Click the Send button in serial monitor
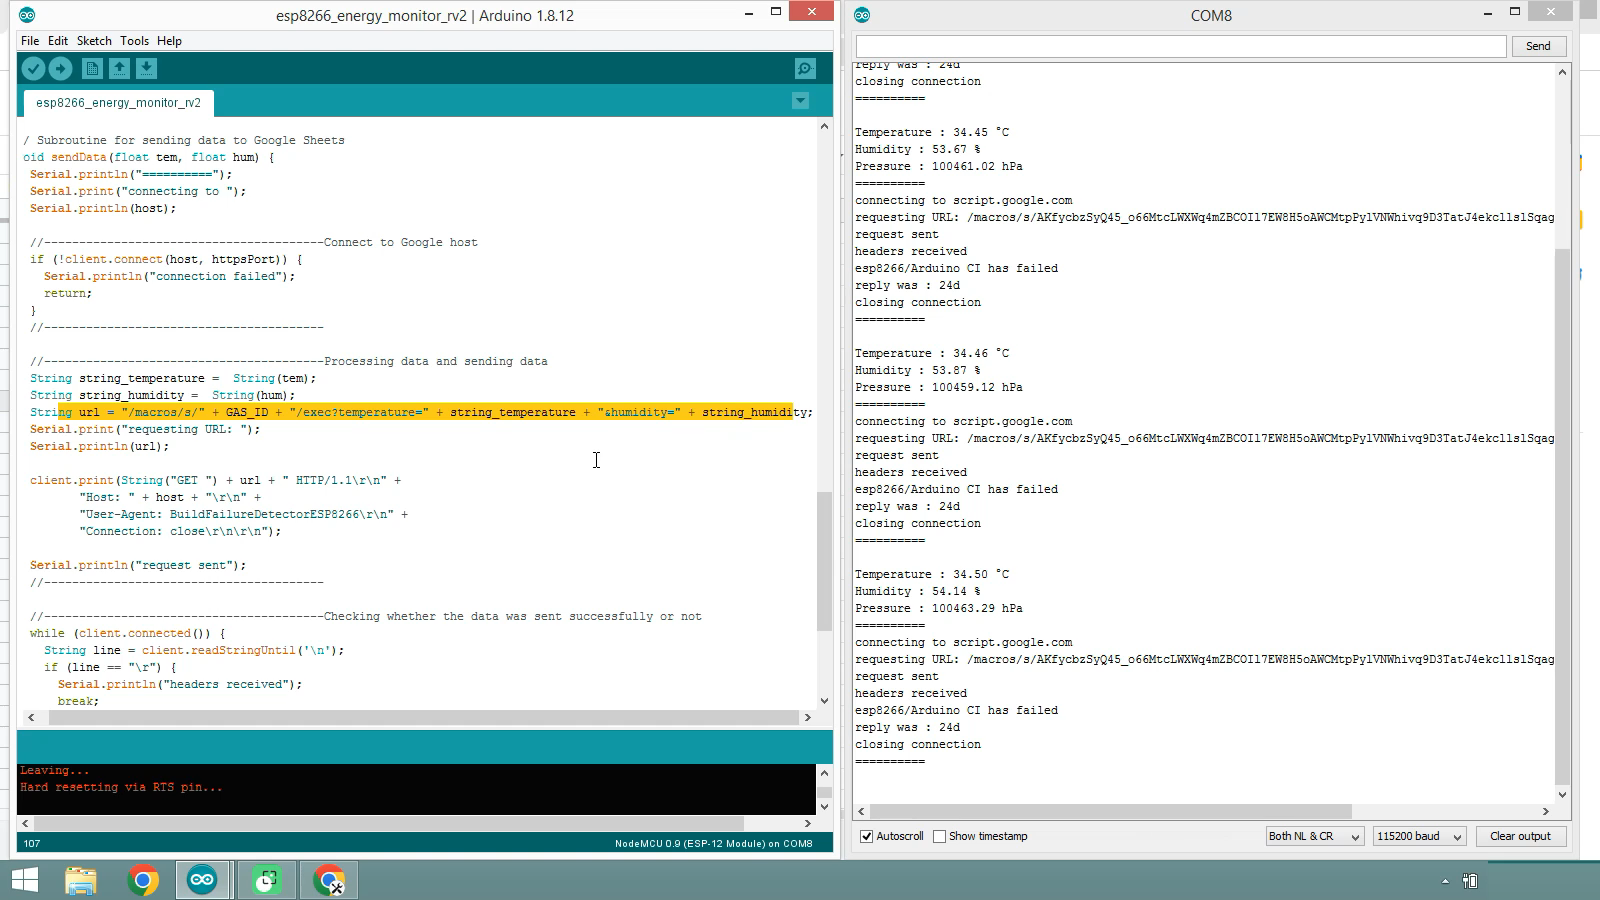This screenshot has height=900, width=1600. point(1538,46)
